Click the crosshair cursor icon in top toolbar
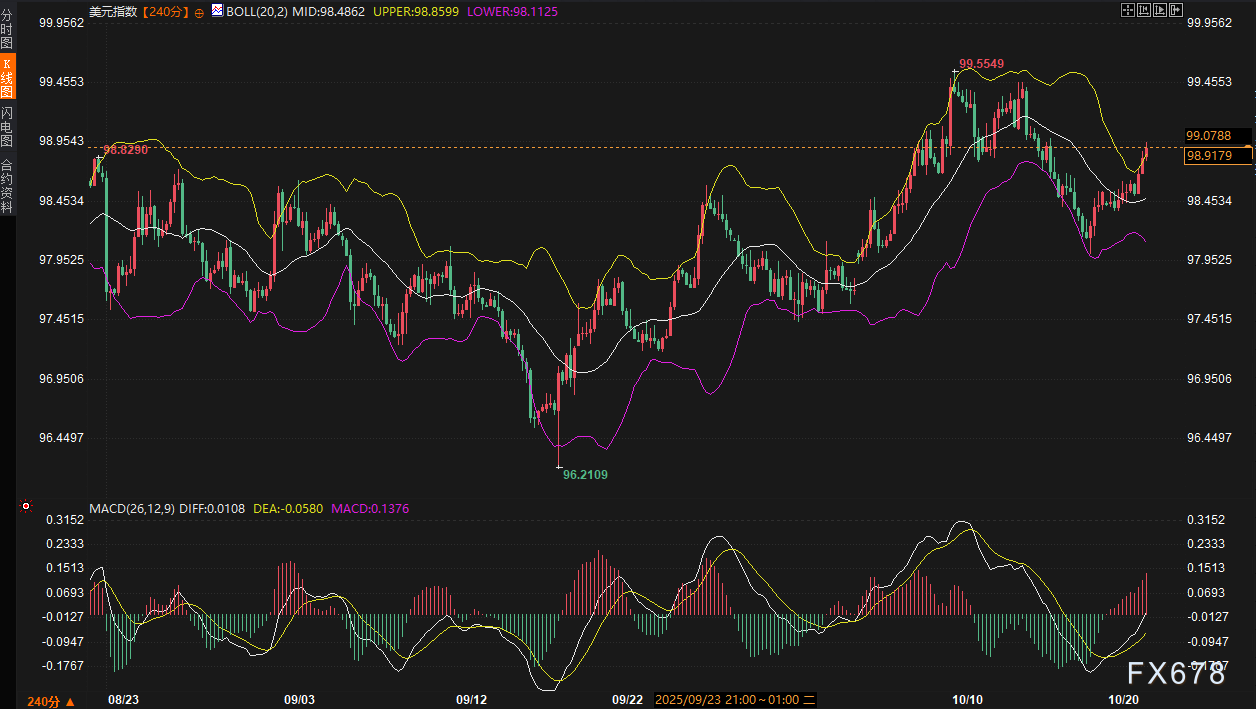The width and height of the screenshot is (1256, 709). 1128,10
